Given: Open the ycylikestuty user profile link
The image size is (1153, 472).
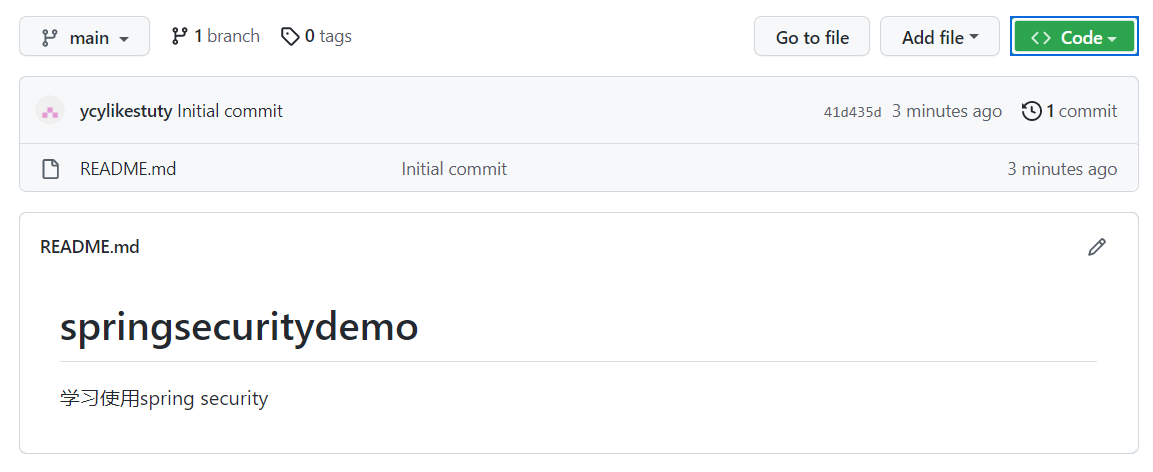Looking at the screenshot, I should [125, 111].
